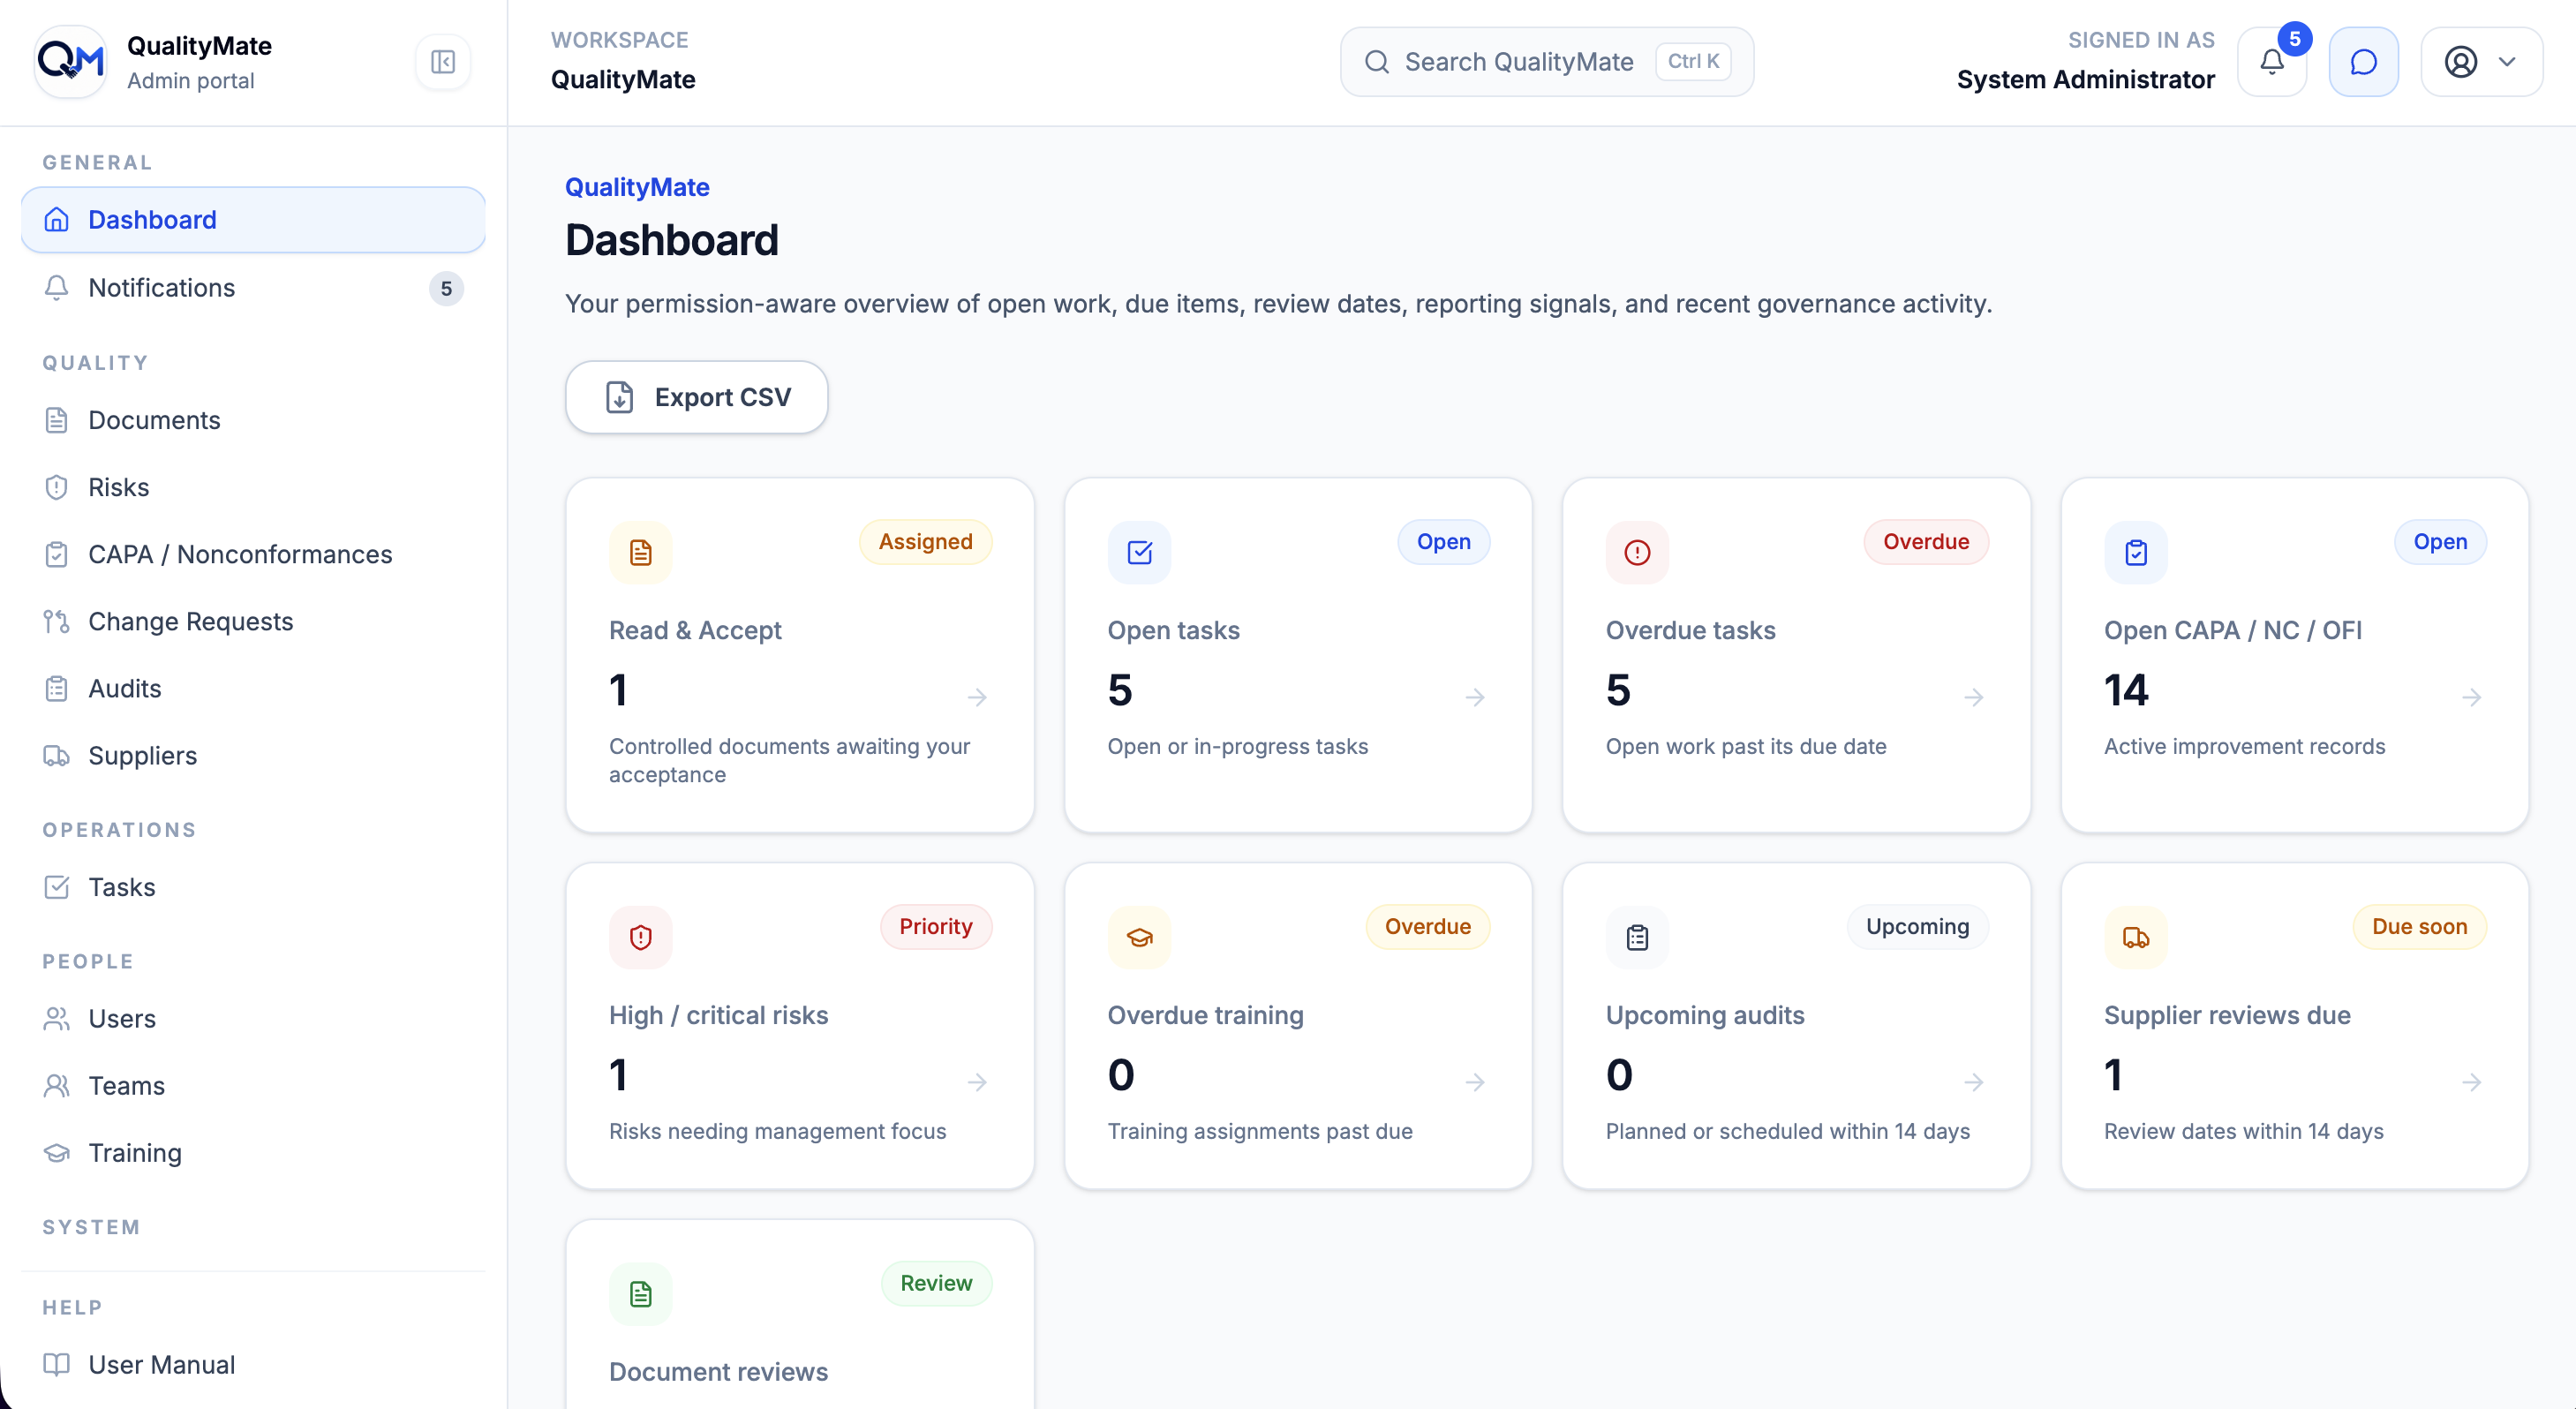Go to Suppliers page
Screen dimensions: 2576x1409
(253, 755)
